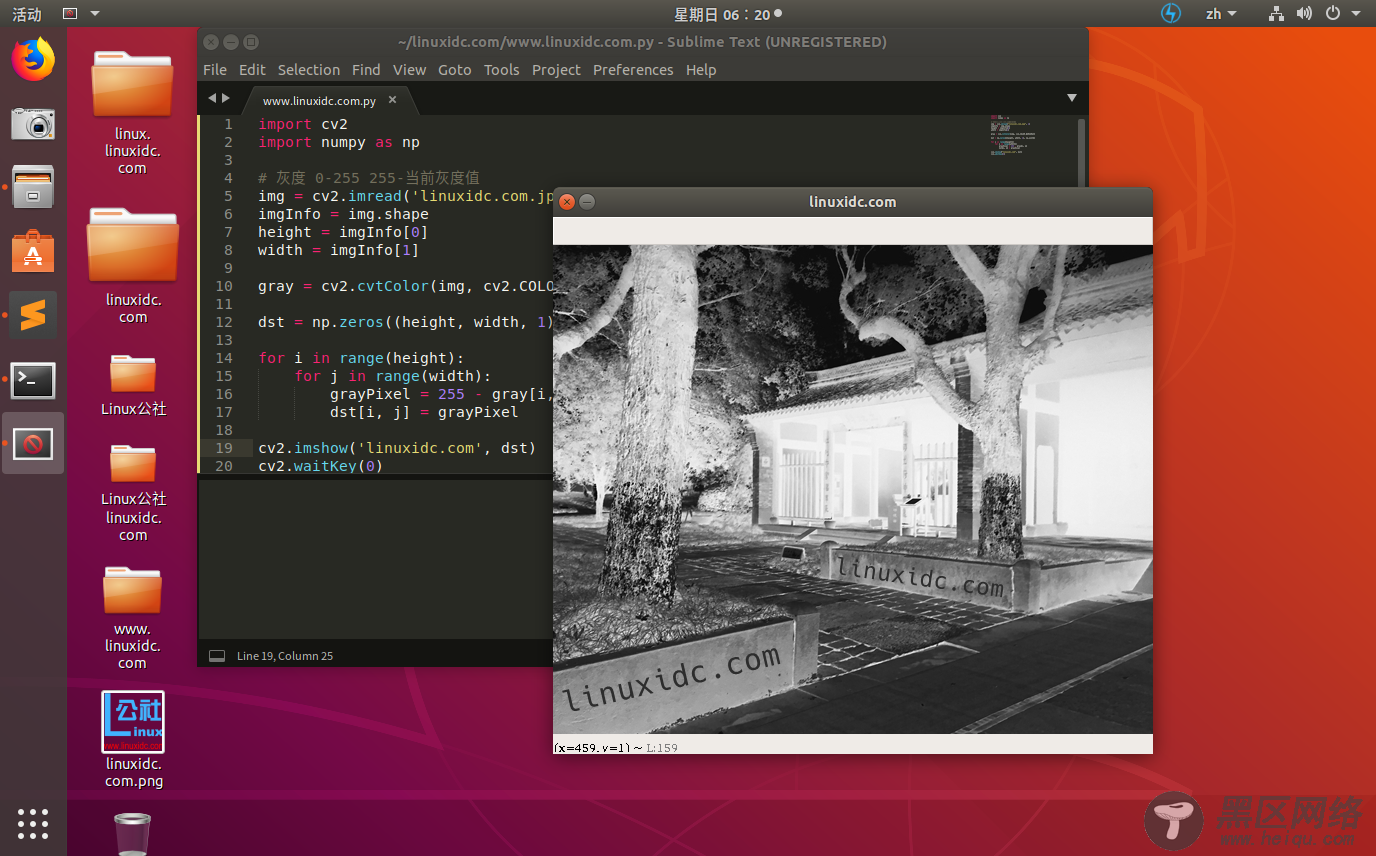Click the Activities button in top bar

point(27,14)
